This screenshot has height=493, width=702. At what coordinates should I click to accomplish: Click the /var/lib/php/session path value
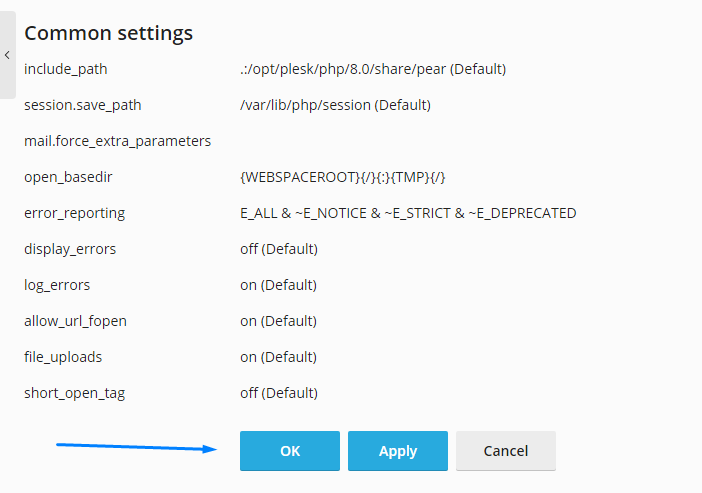[x=335, y=105]
